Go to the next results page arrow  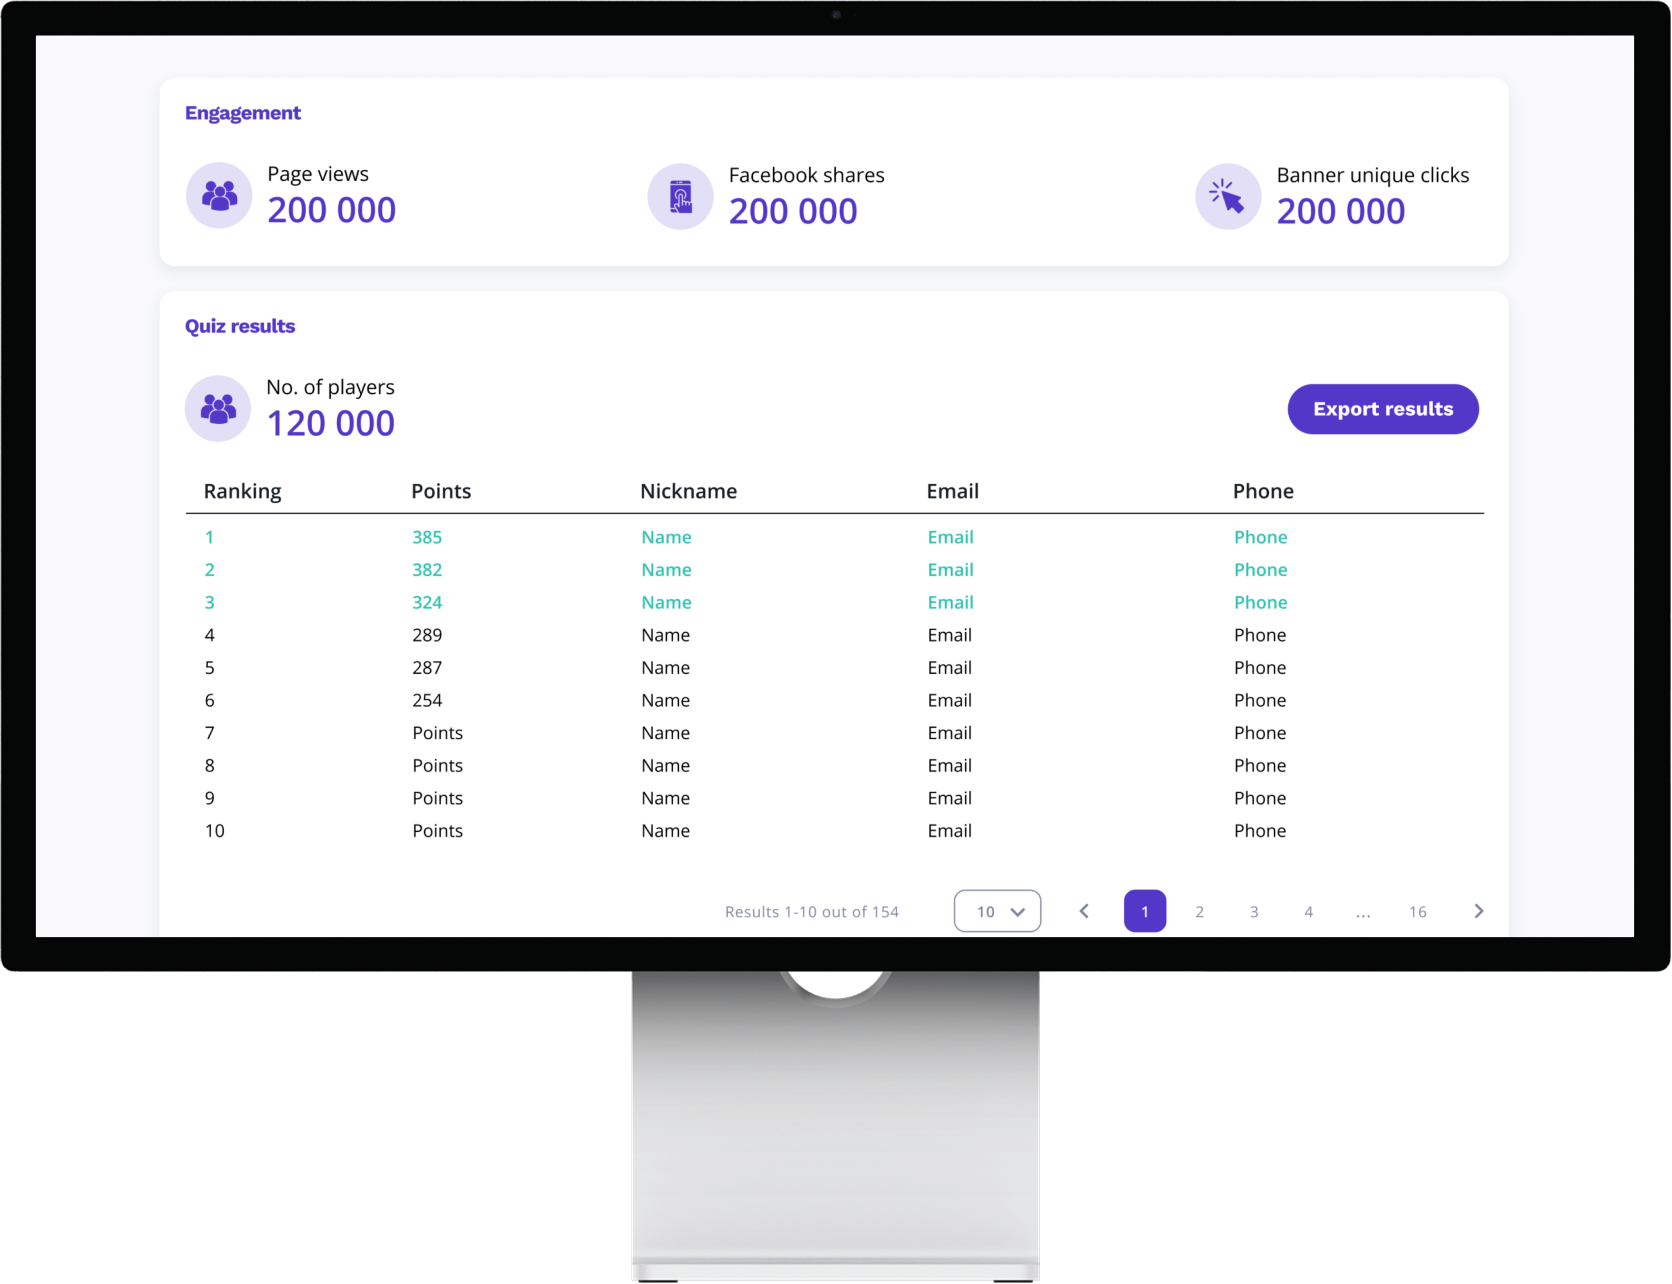click(x=1478, y=911)
